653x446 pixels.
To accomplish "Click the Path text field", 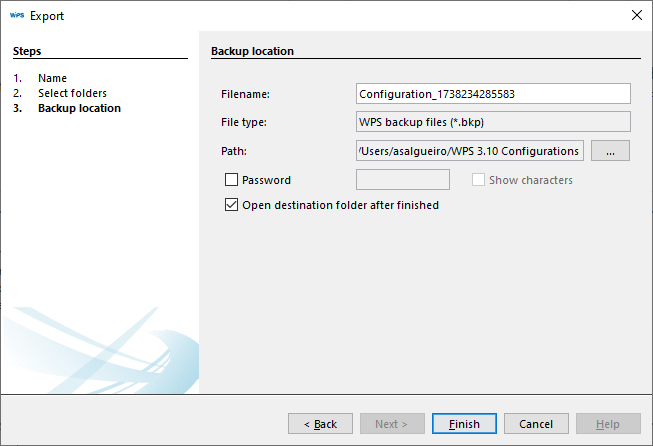I will click(x=469, y=151).
